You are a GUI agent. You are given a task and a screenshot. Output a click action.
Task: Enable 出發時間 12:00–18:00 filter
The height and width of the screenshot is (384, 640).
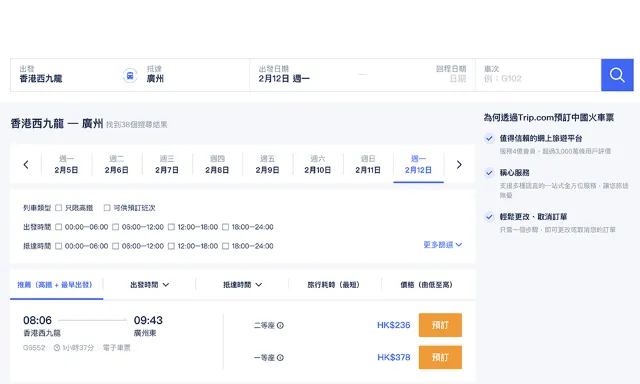(171, 227)
